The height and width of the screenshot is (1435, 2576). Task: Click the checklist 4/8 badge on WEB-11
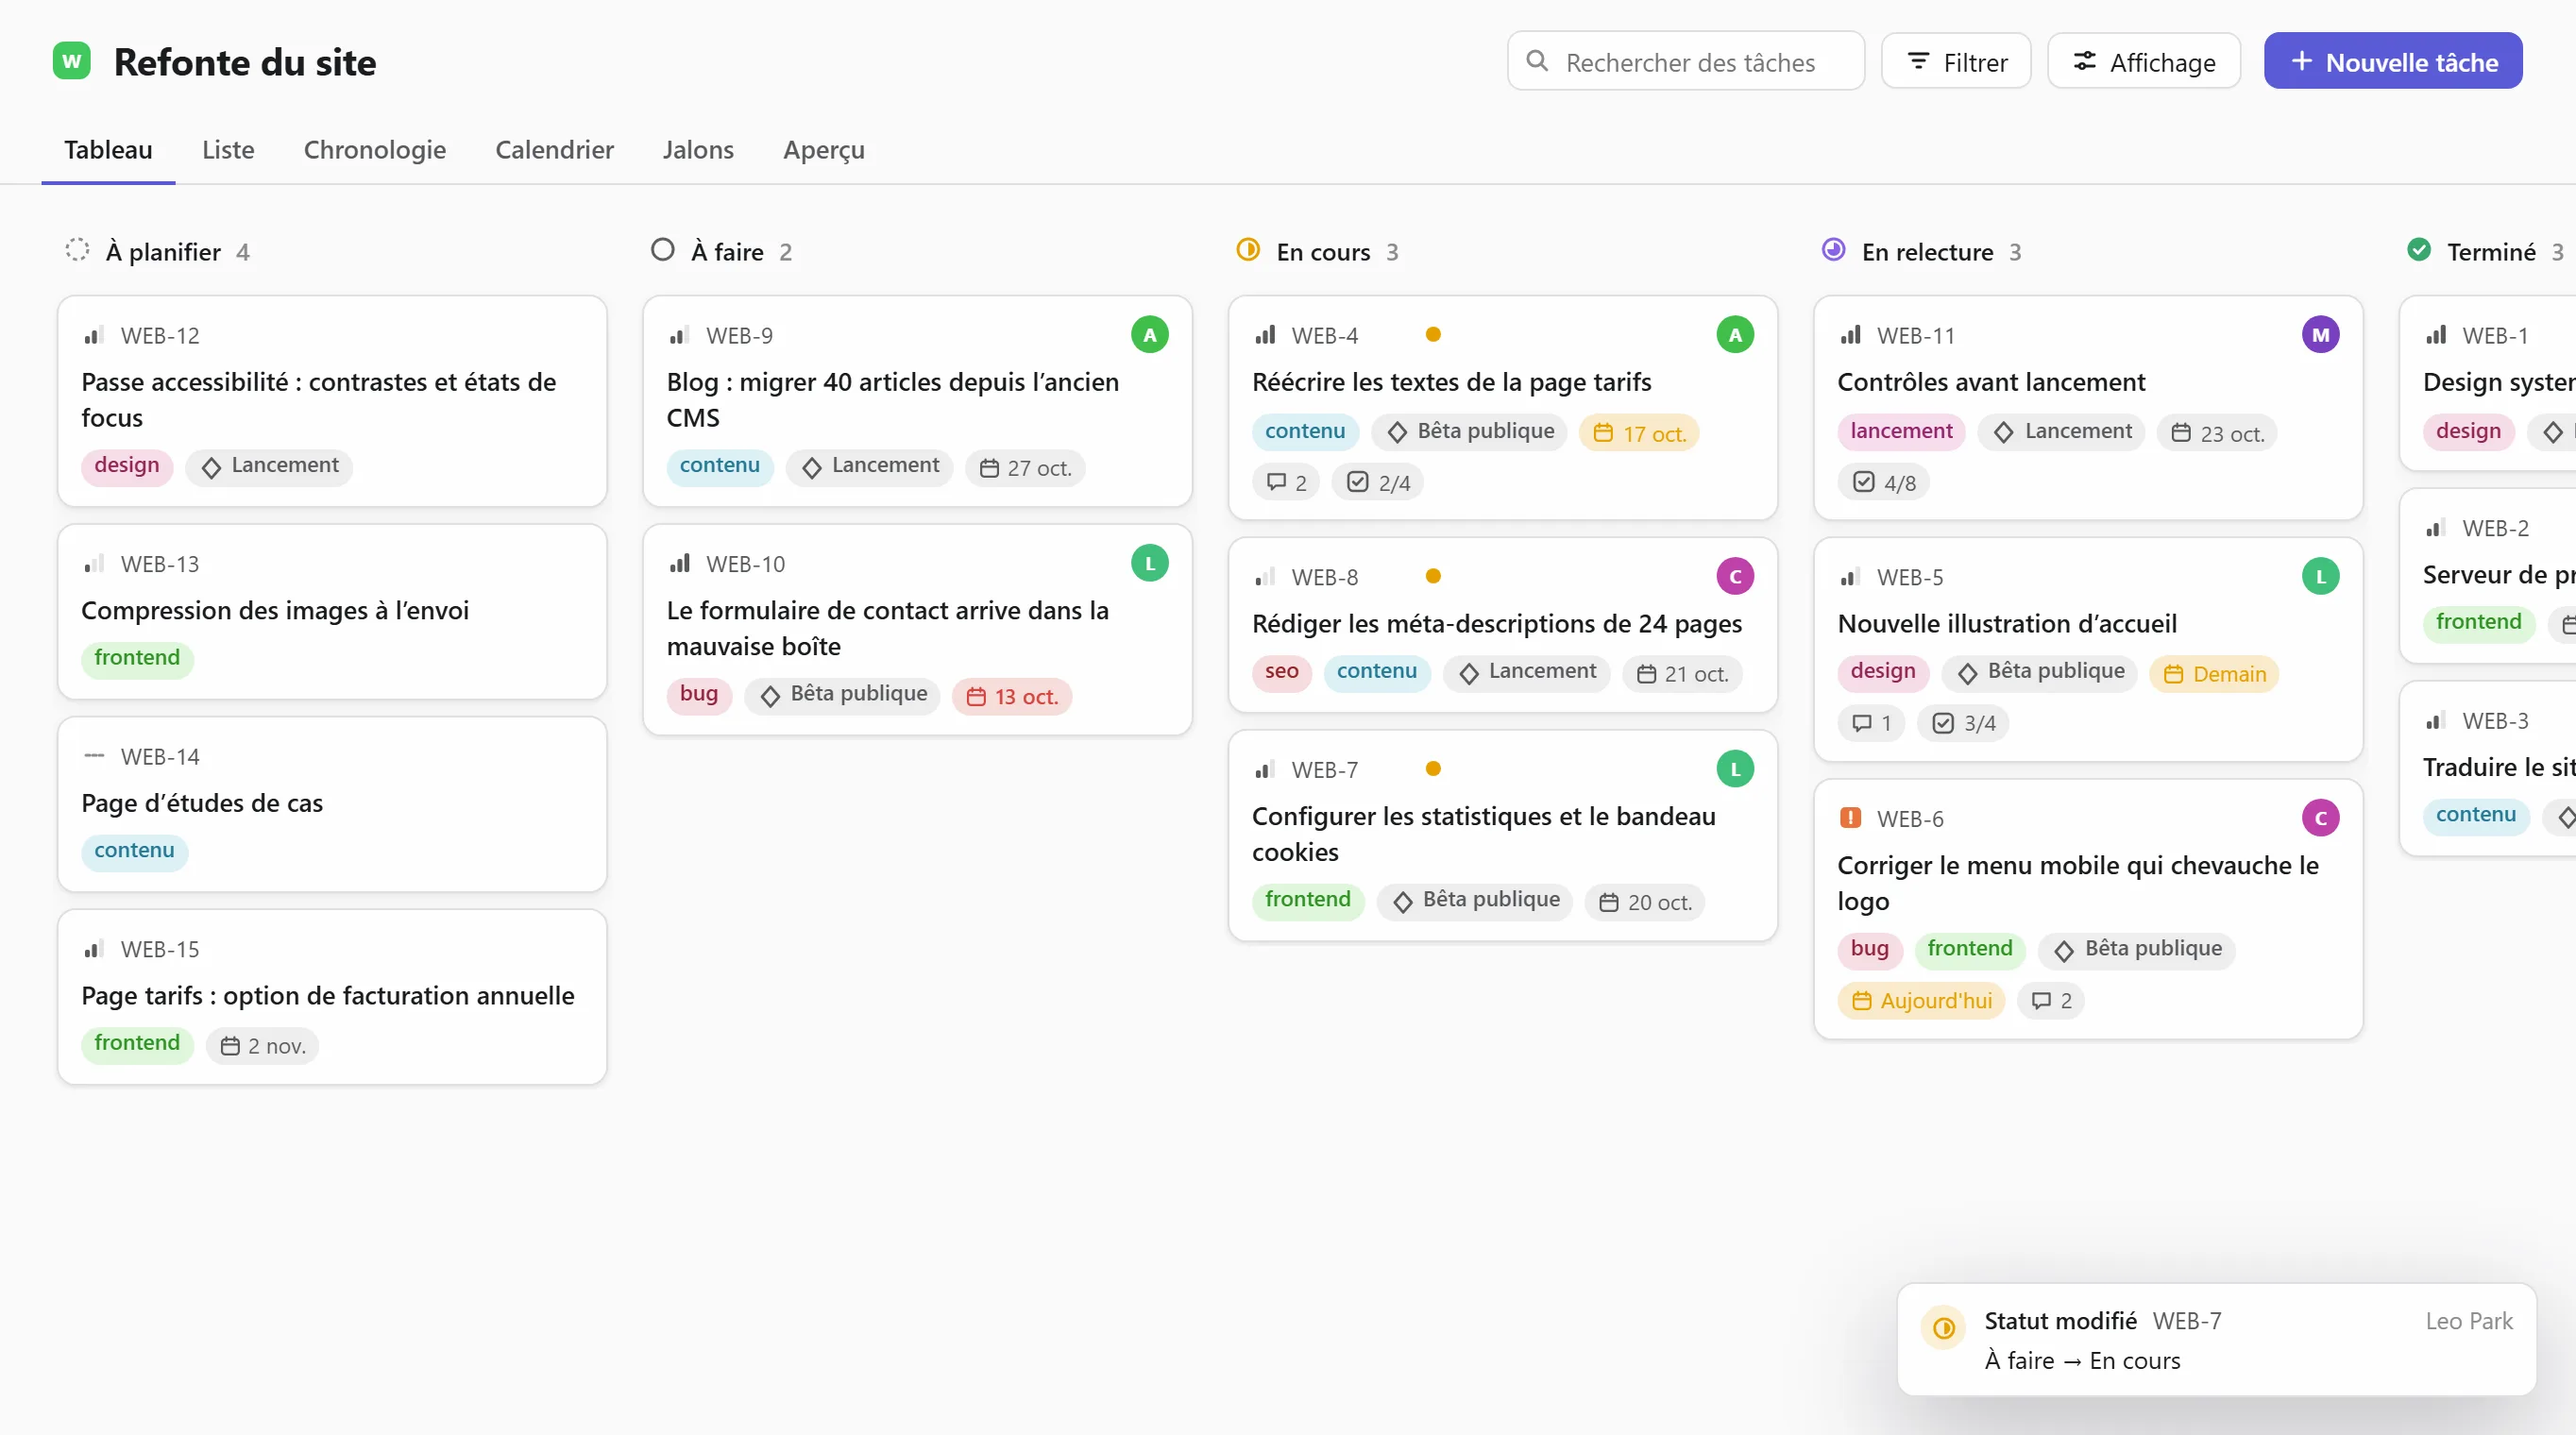click(1884, 482)
